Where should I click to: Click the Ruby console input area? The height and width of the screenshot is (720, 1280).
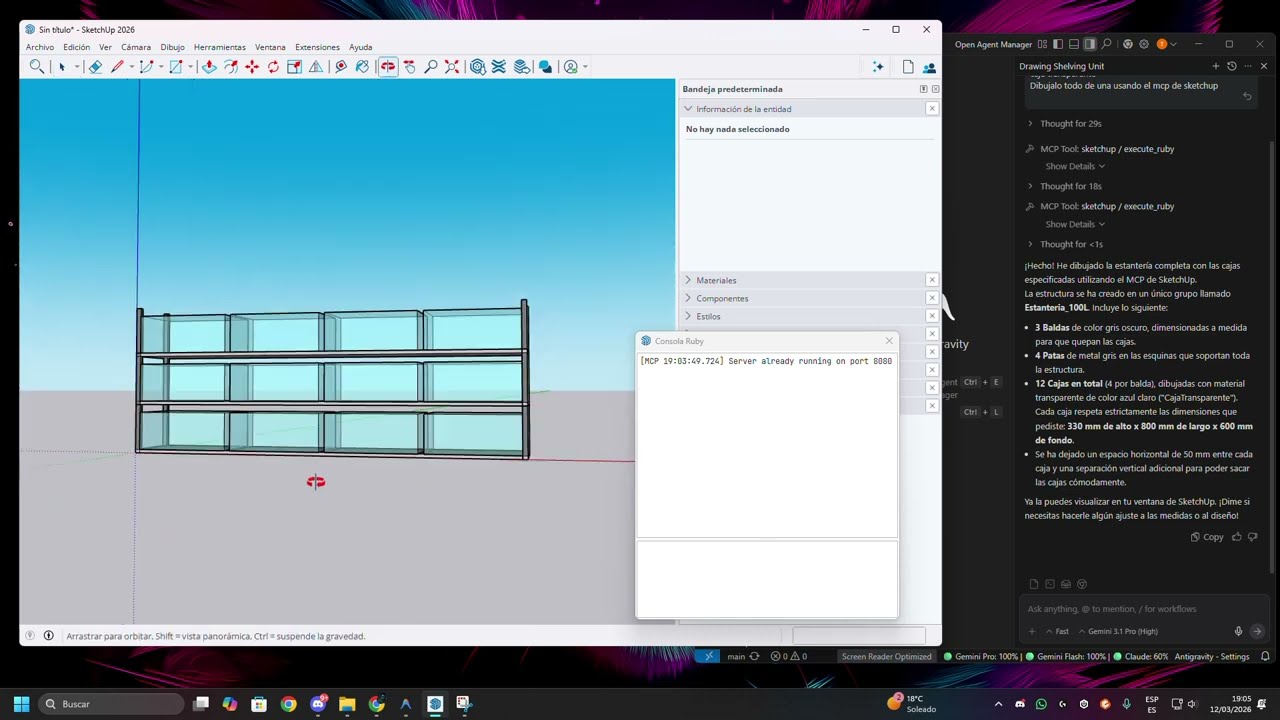(767, 579)
